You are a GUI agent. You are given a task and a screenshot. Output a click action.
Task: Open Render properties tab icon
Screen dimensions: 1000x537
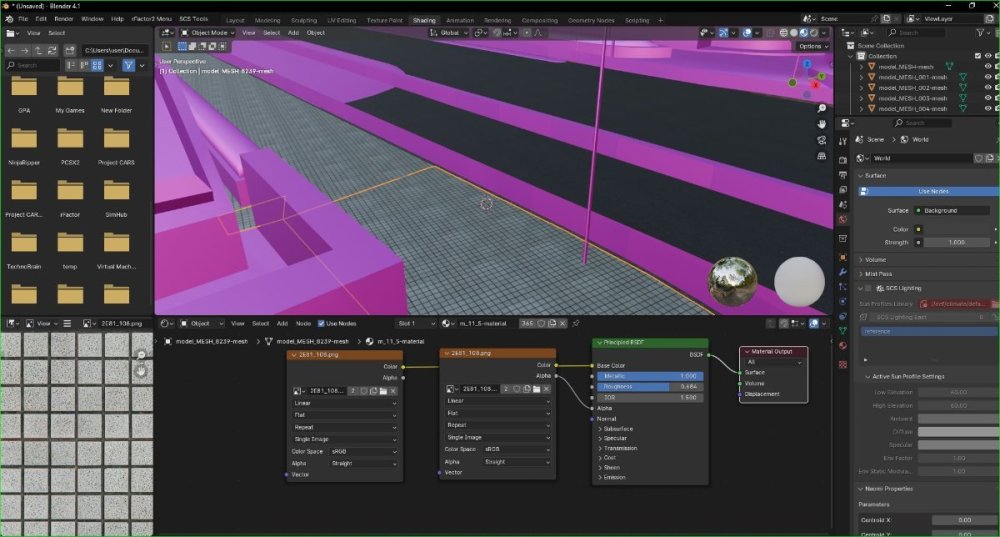[x=842, y=160]
